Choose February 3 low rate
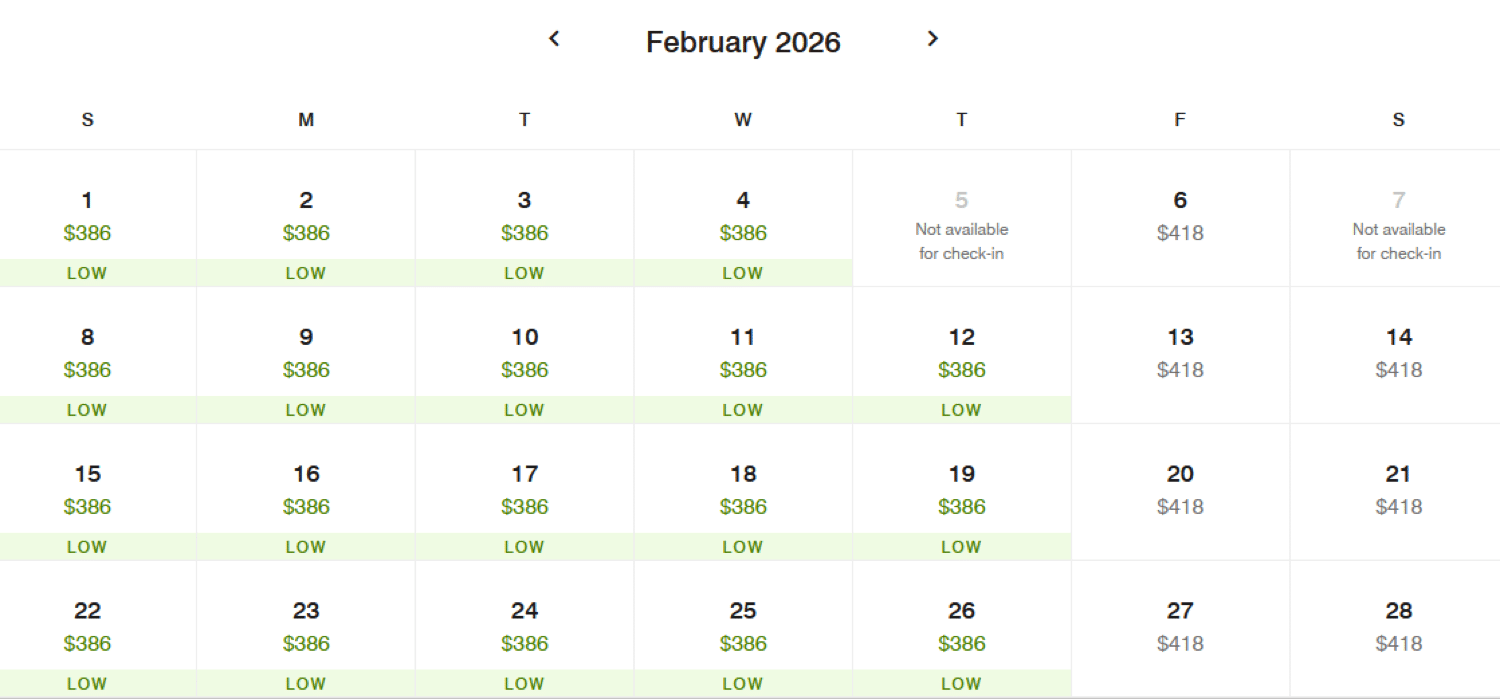 [x=524, y=218]
